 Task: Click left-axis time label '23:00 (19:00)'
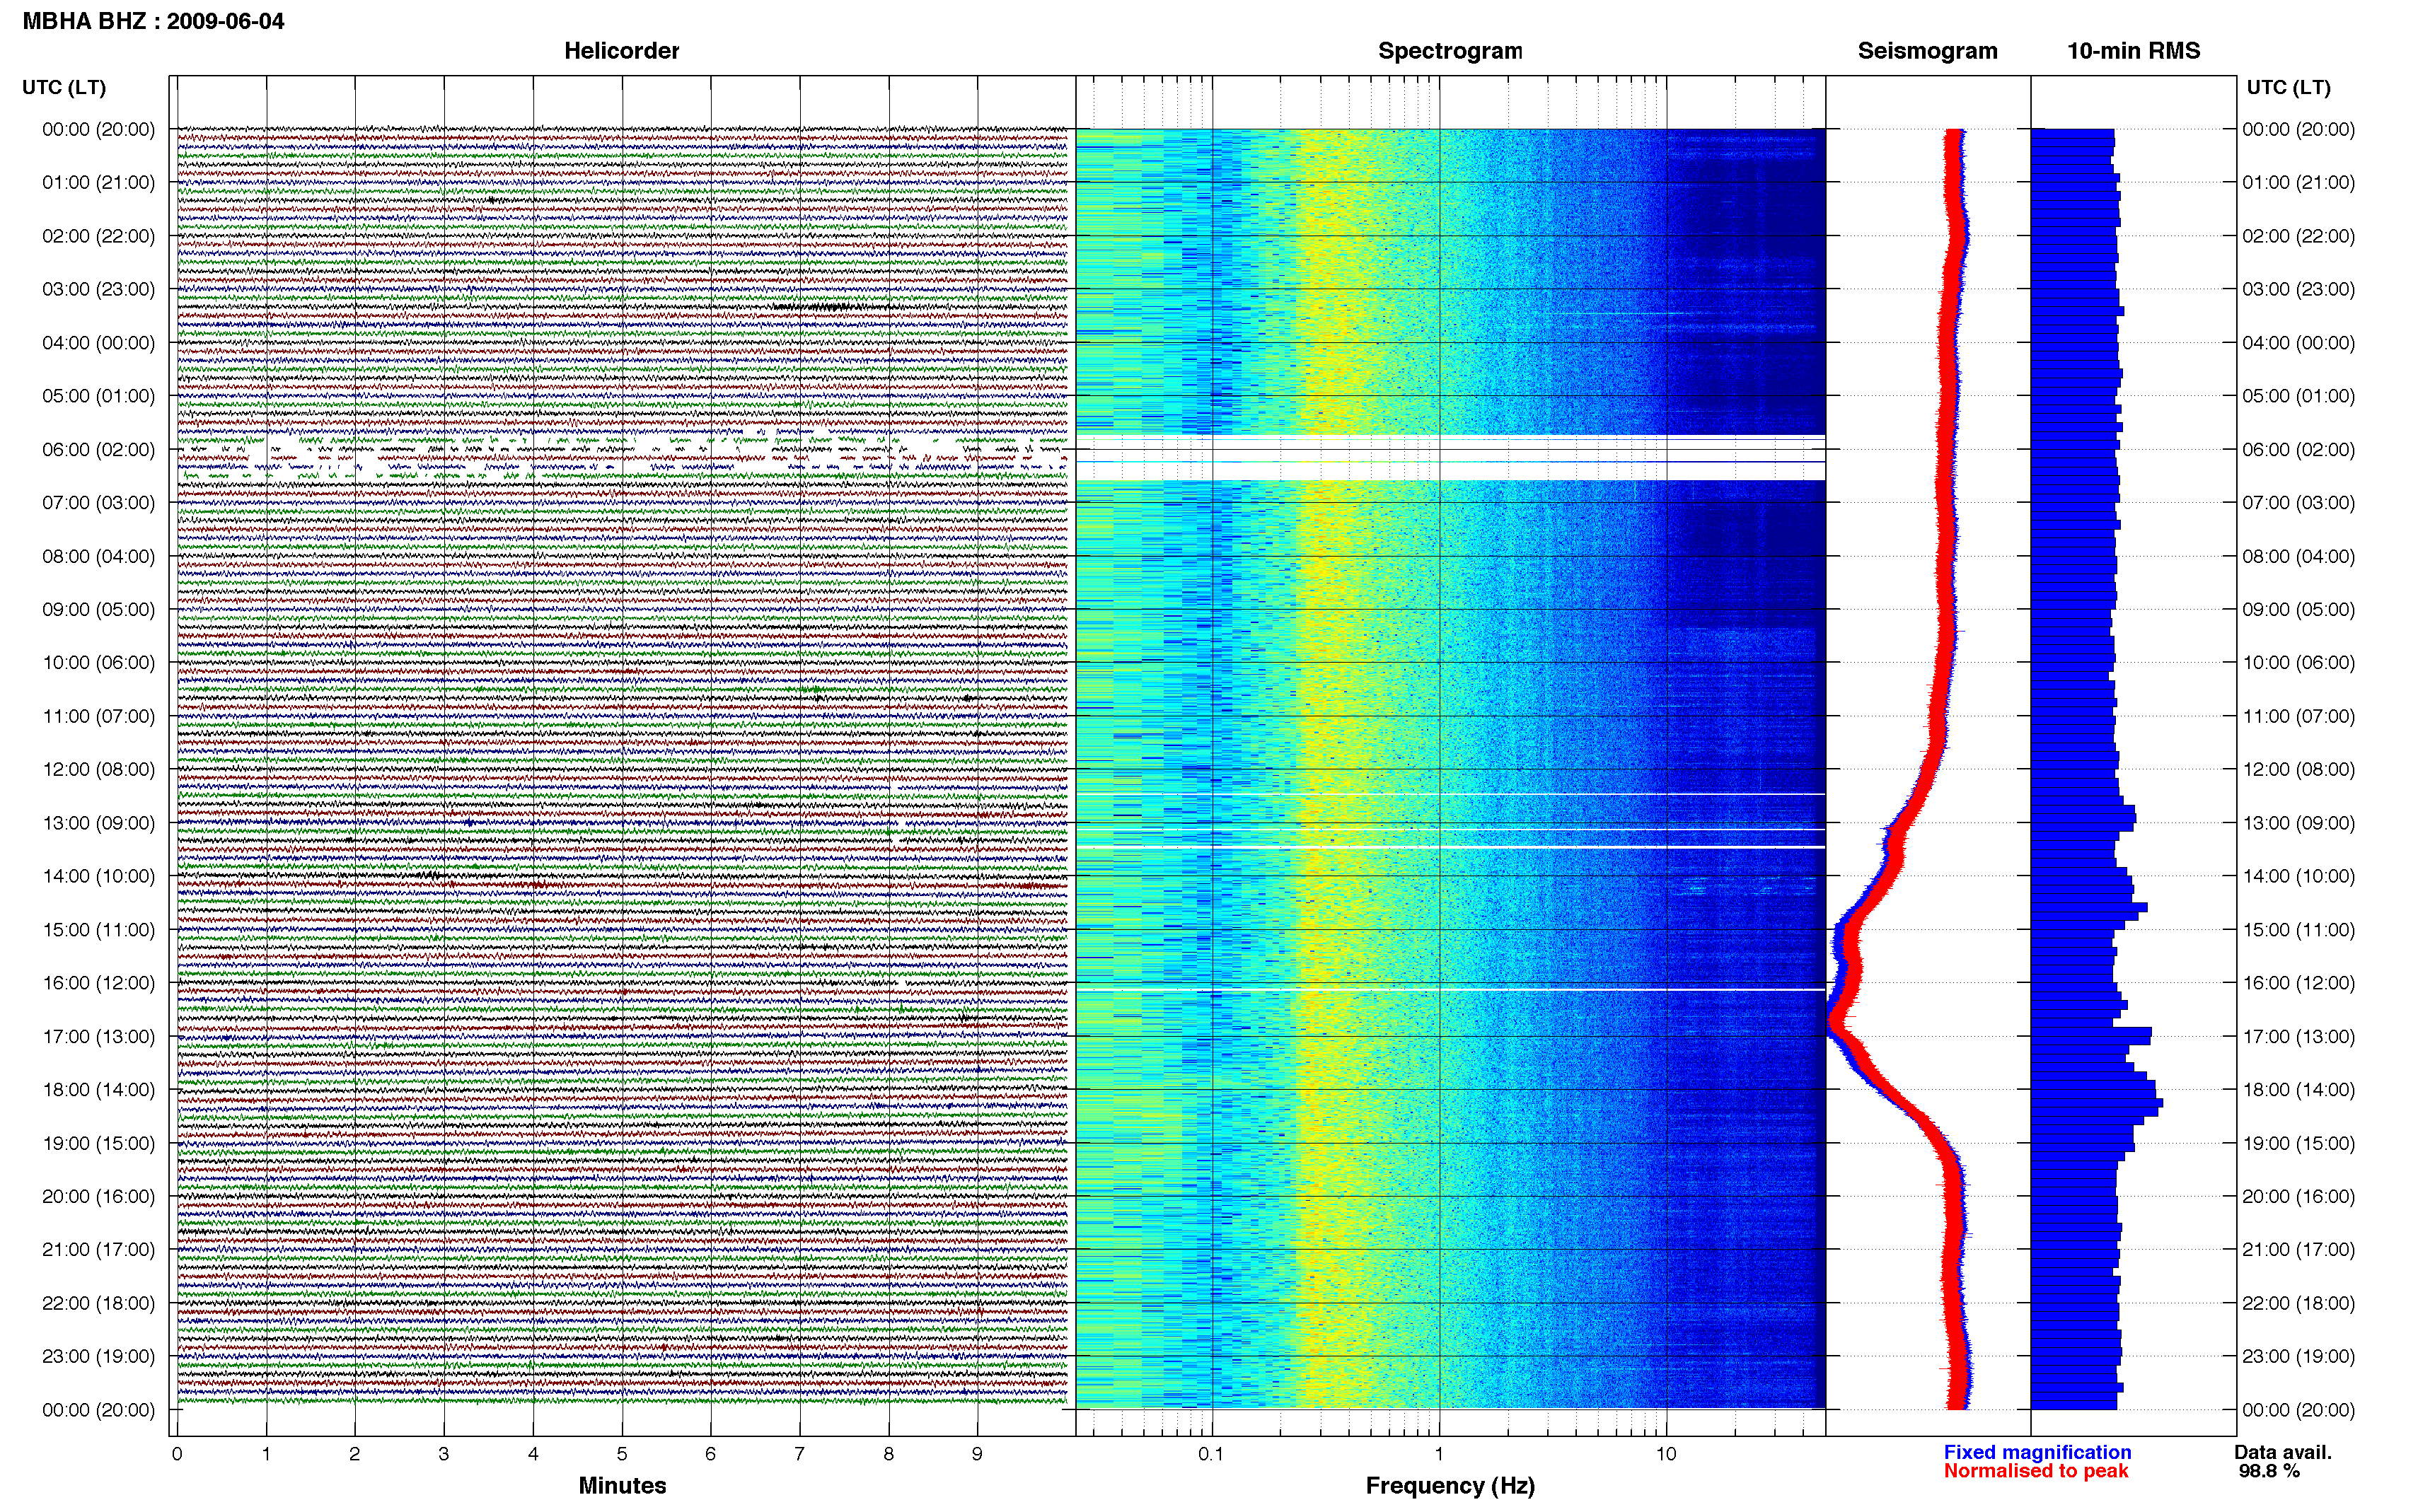tap(99, 1357)
